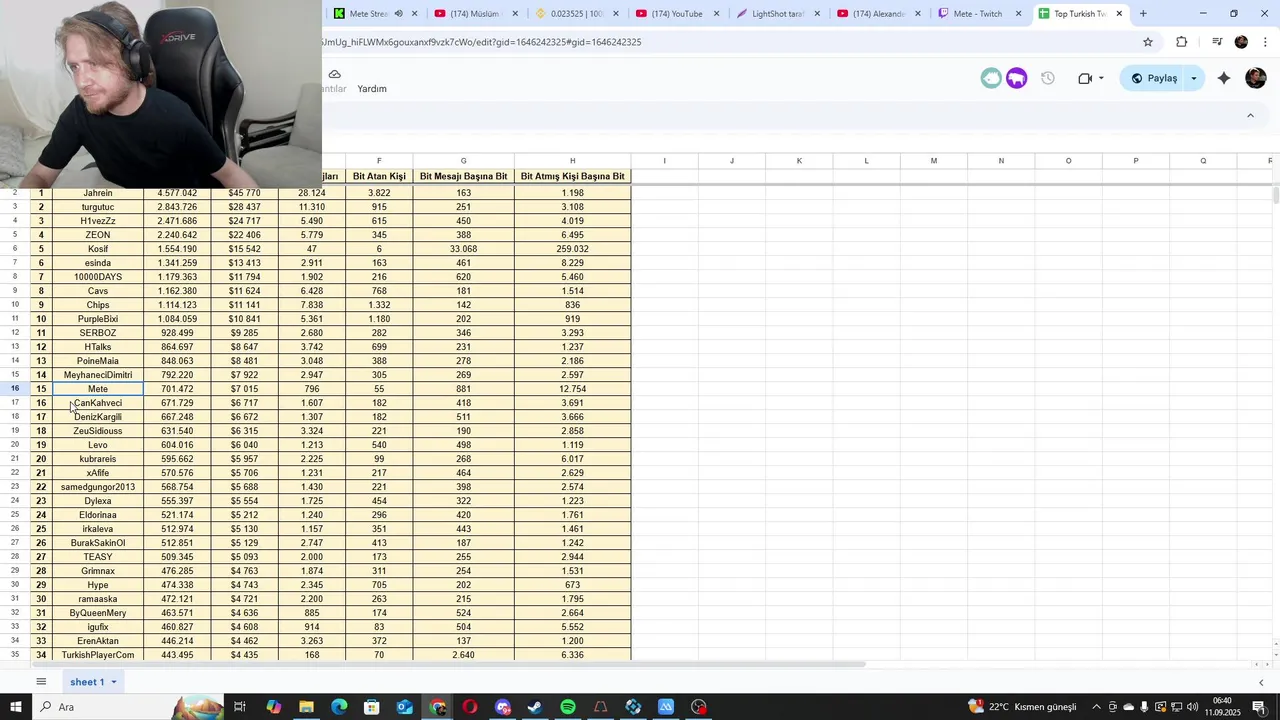Screen dimensions: 1280x720
Task: Open Copilot from the taskbar
Action: click(273, 707)
